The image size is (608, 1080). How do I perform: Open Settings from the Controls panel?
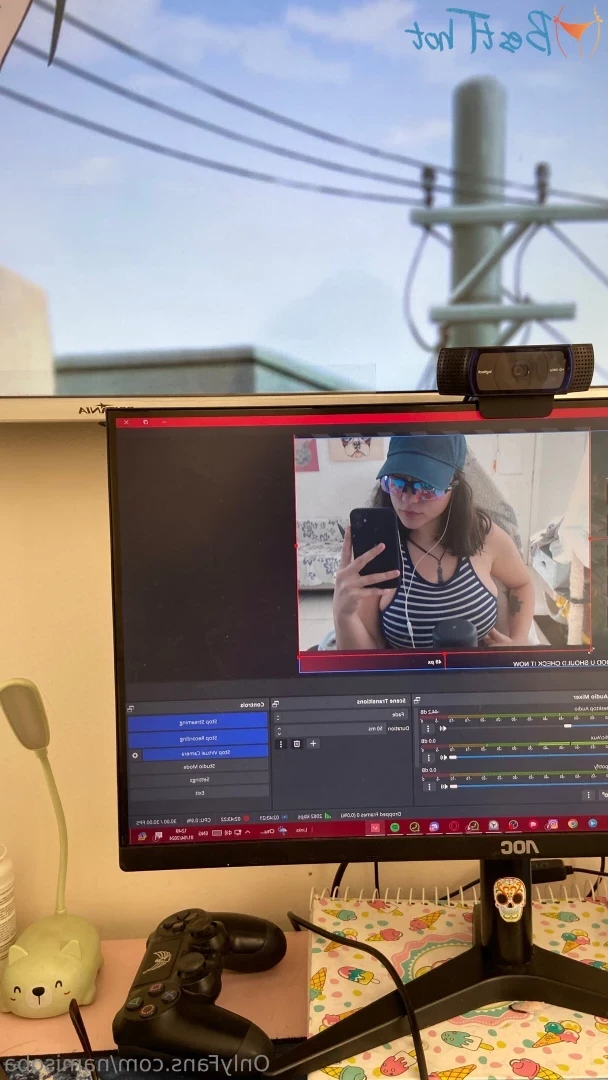(198, 780)
